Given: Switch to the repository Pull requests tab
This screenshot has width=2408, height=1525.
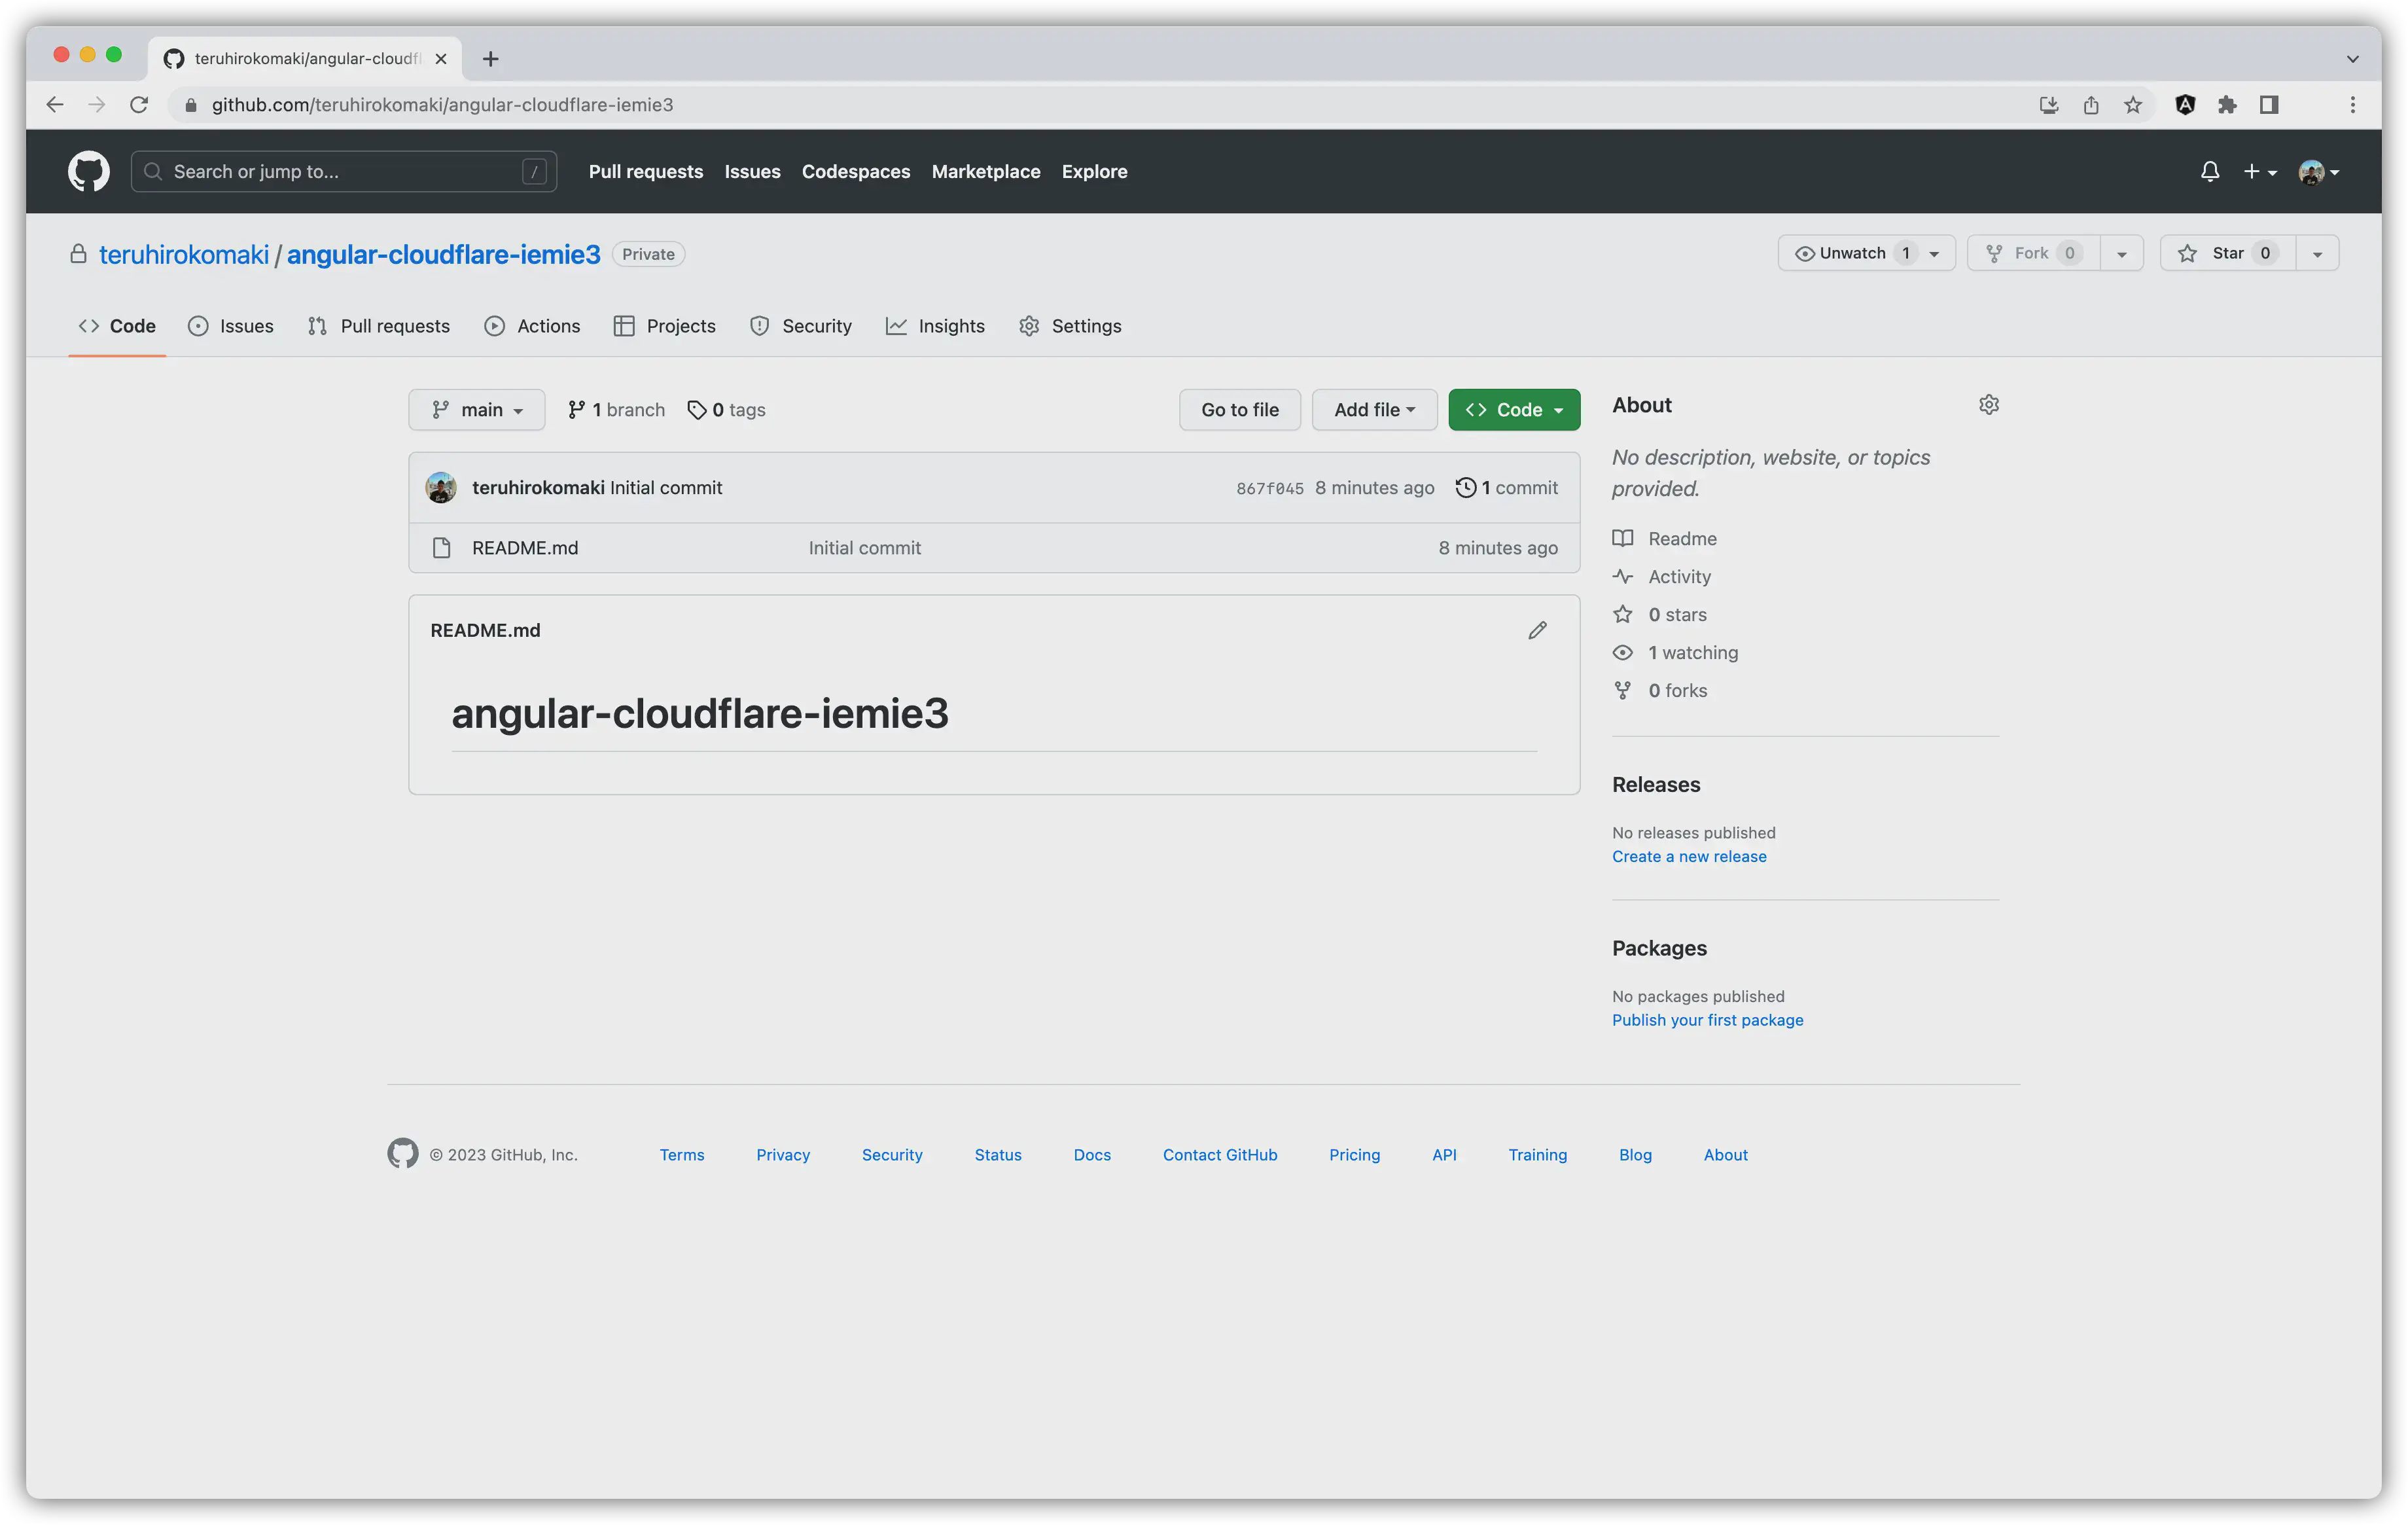Looking at the screenshot, I should [x=378, y=325].
